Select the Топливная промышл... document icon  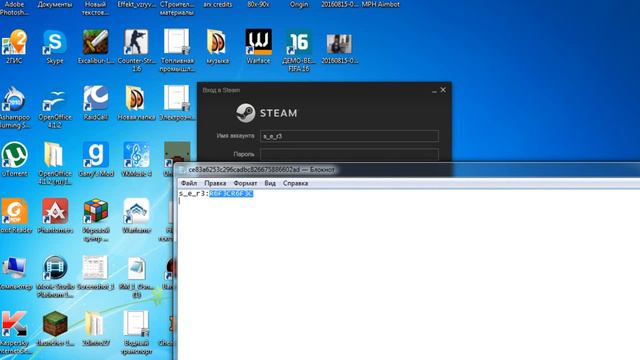pos(177,42)
